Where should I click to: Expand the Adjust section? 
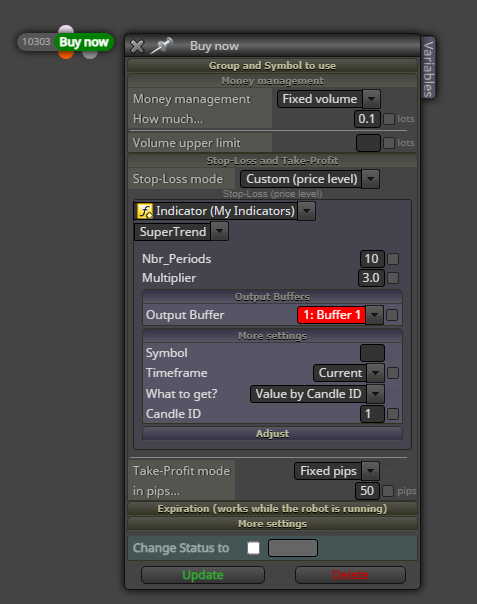[x=272, y=434]
